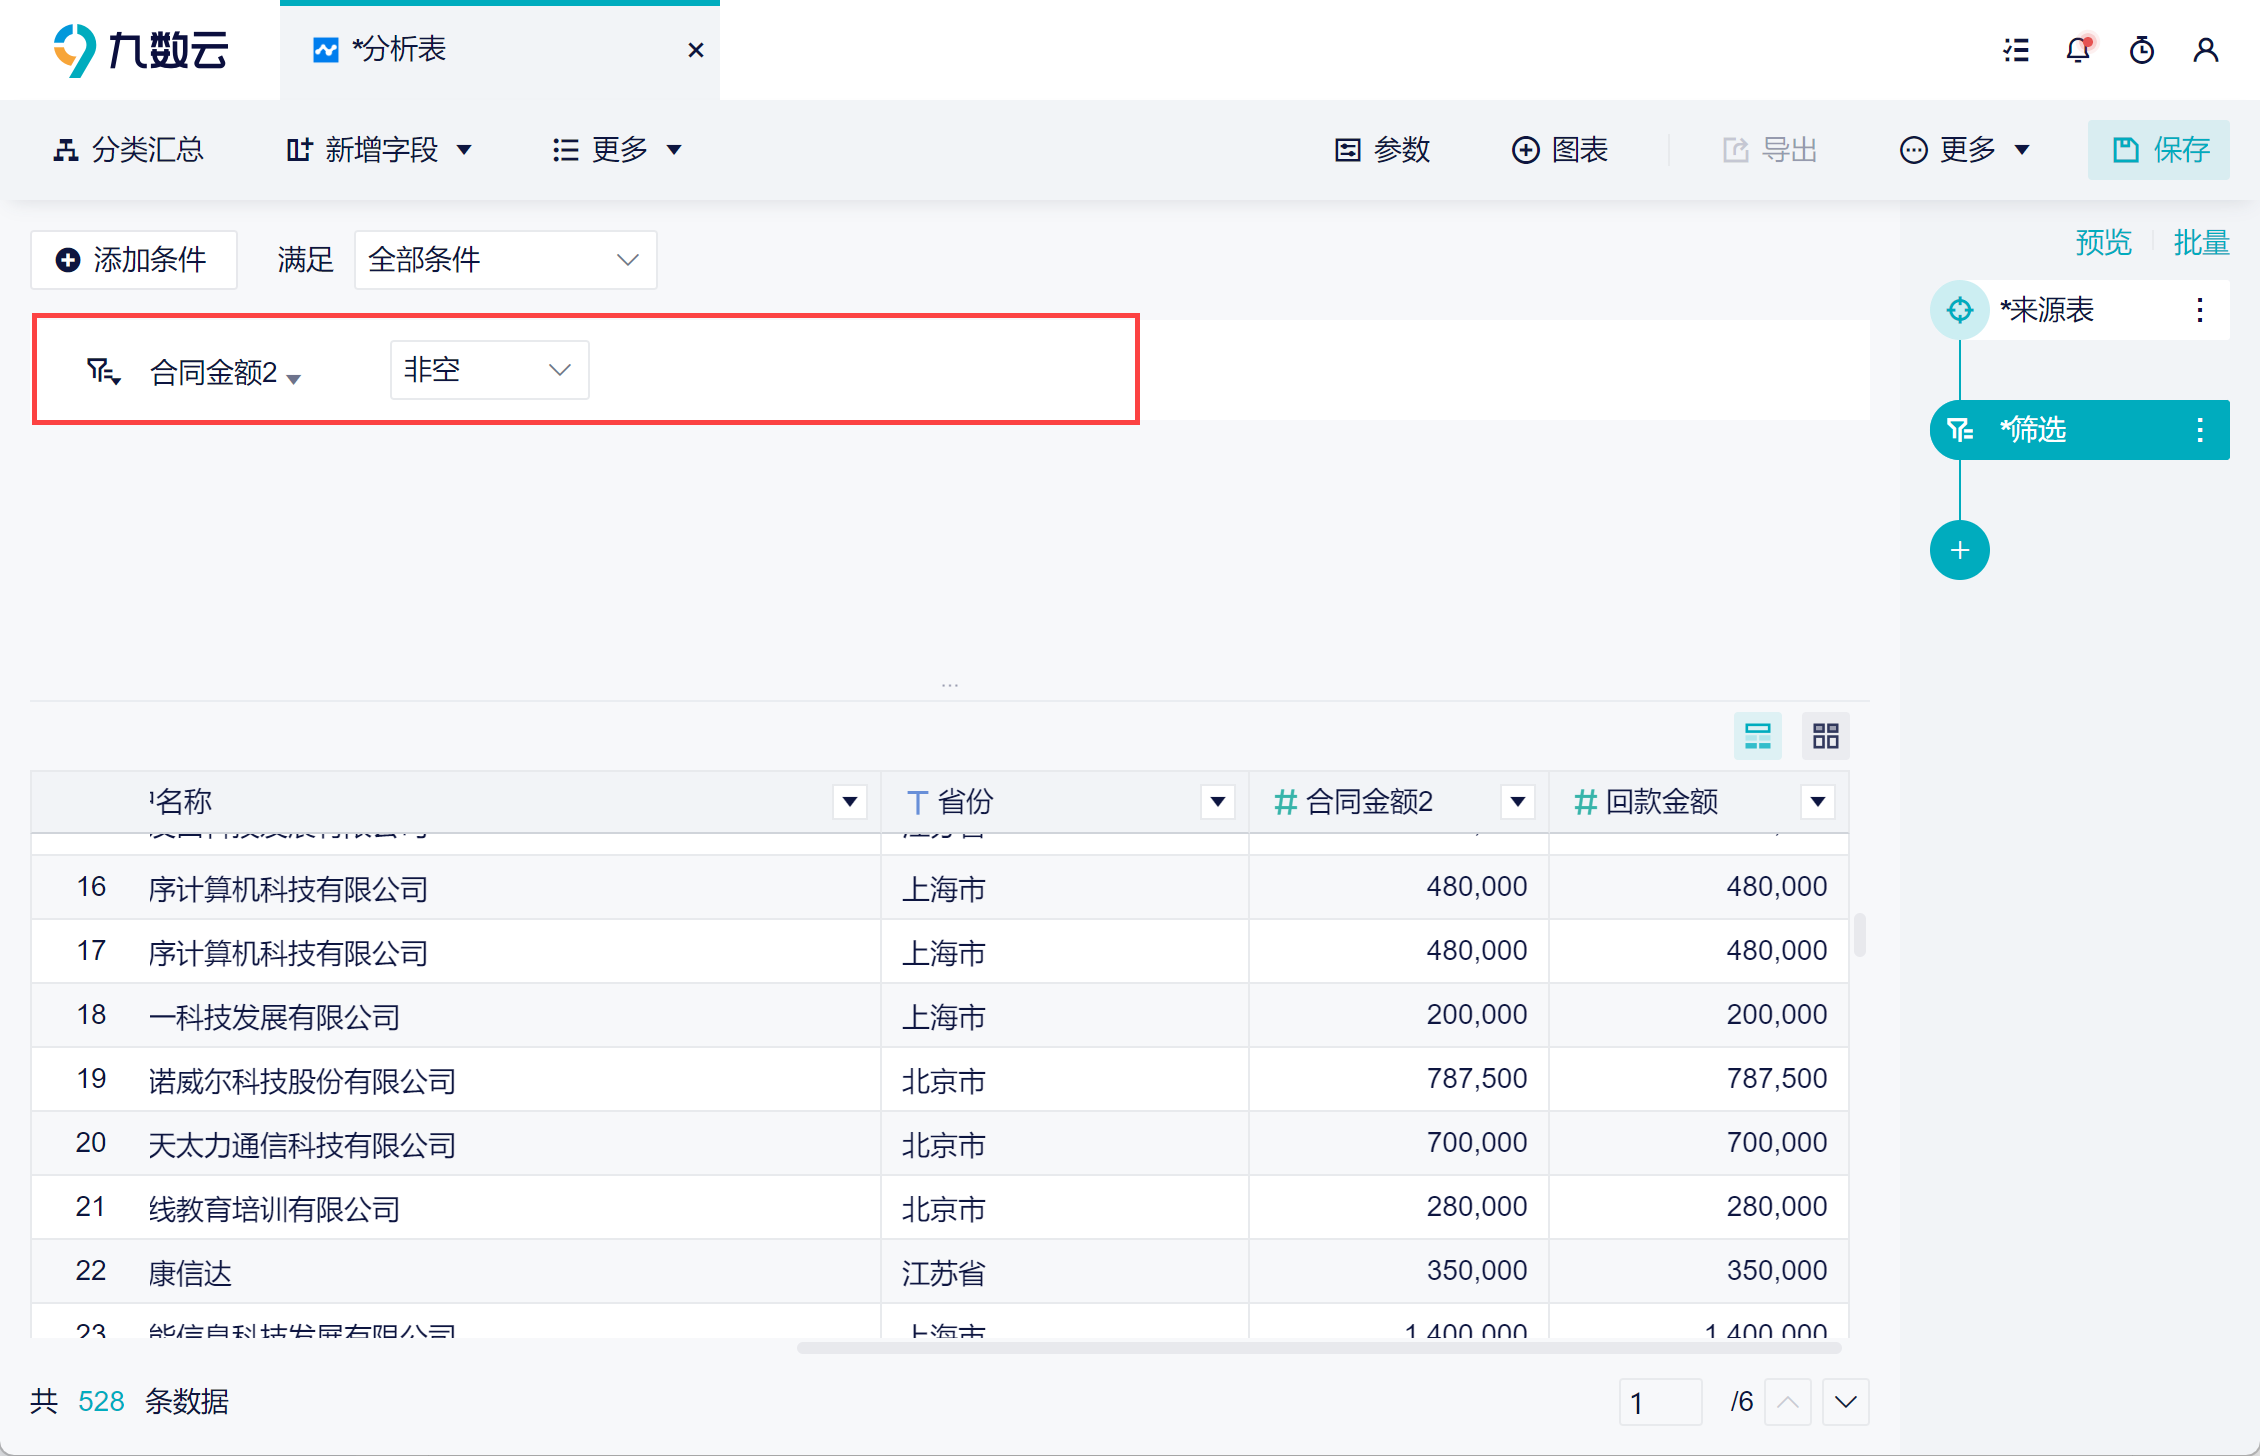
Task: Click the timer clock icon
Action: point(2141,50)
